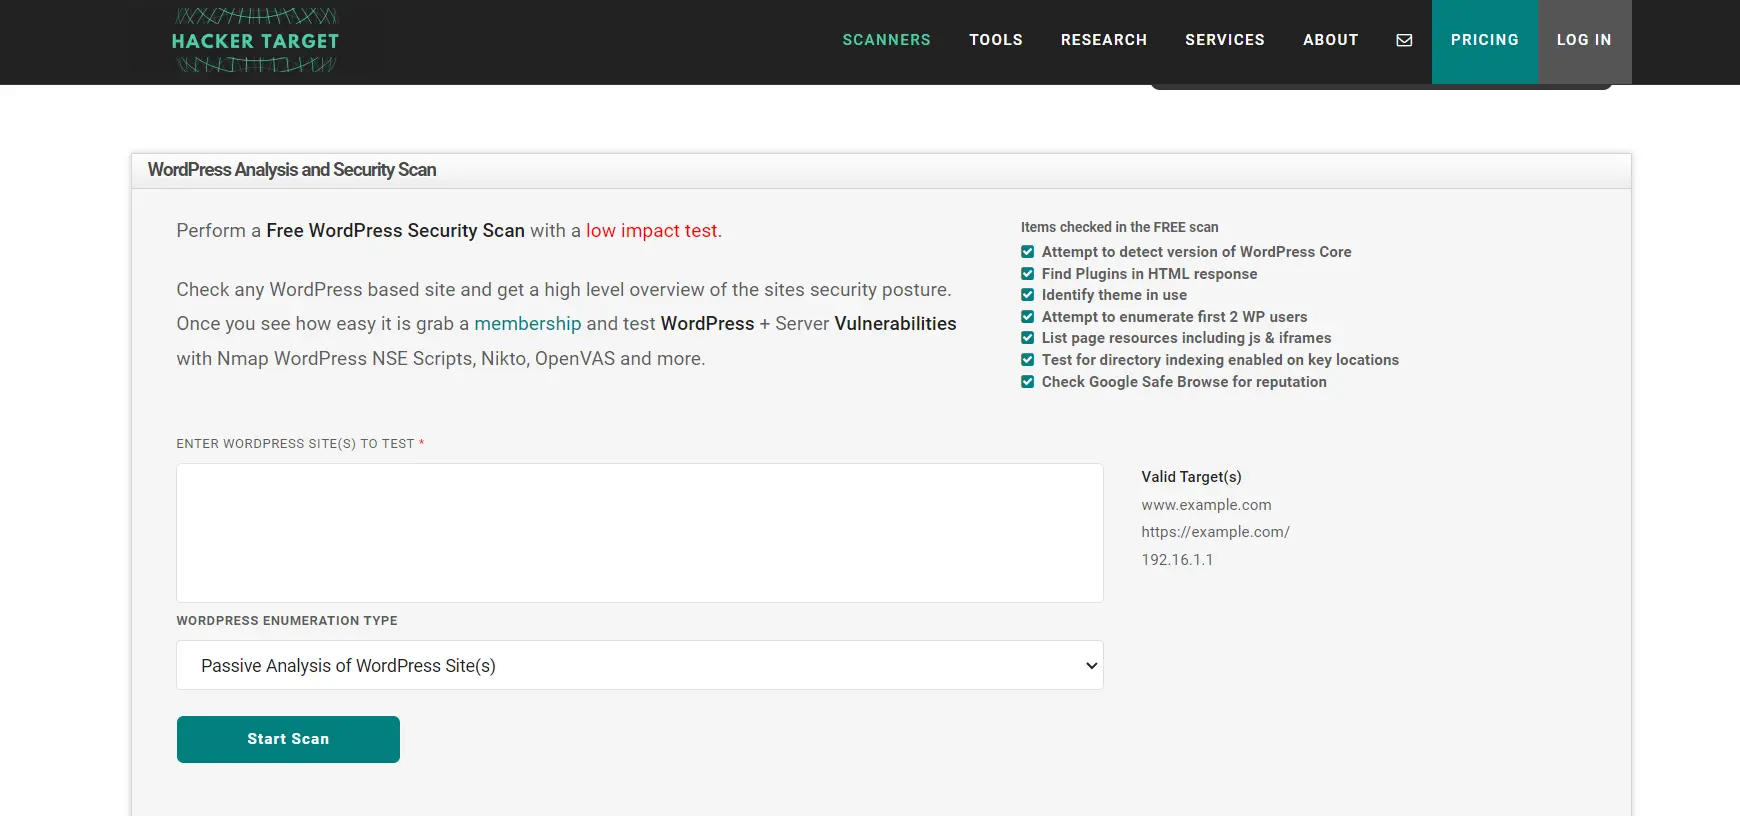Click checkmark beside Identify theme in use

[1027, 295]
